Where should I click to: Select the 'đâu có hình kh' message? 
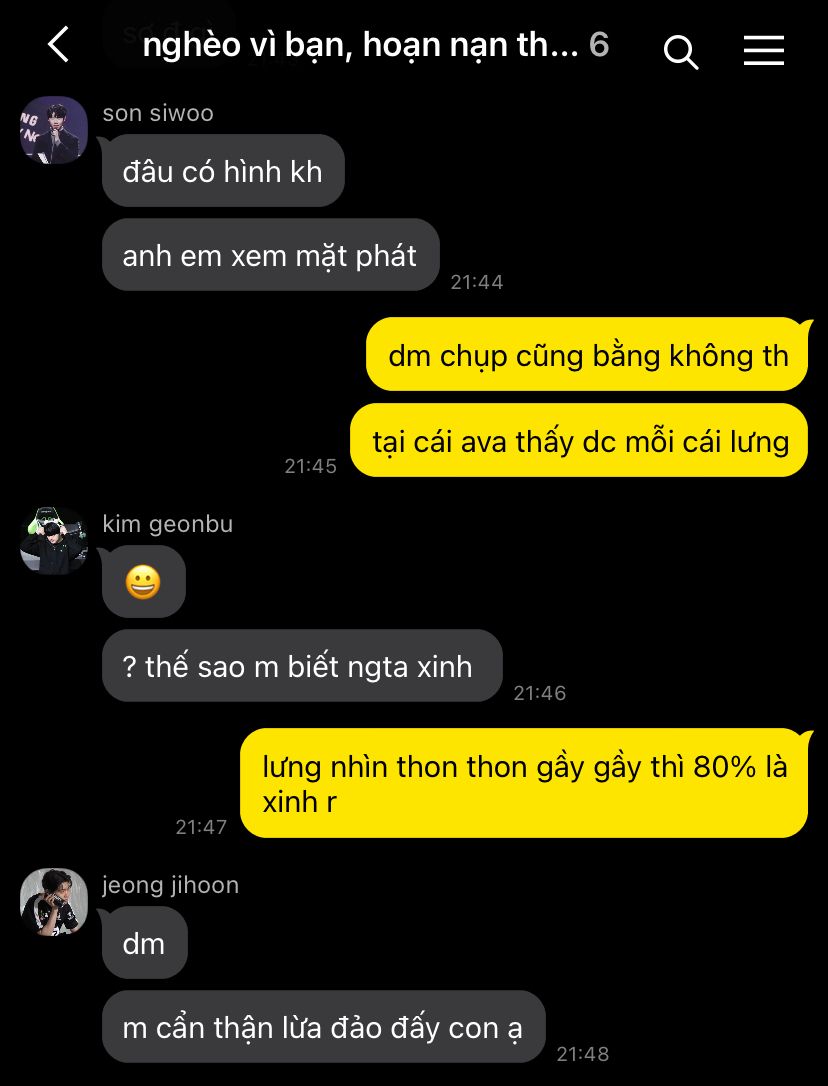coord(223,170)
